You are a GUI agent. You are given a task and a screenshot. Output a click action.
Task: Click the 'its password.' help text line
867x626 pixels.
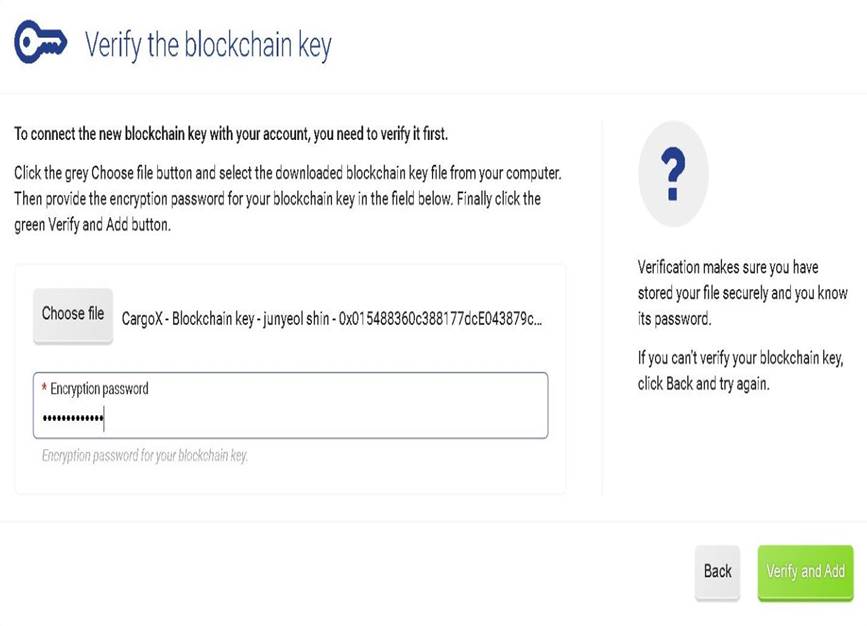click(x=674, y=319)
